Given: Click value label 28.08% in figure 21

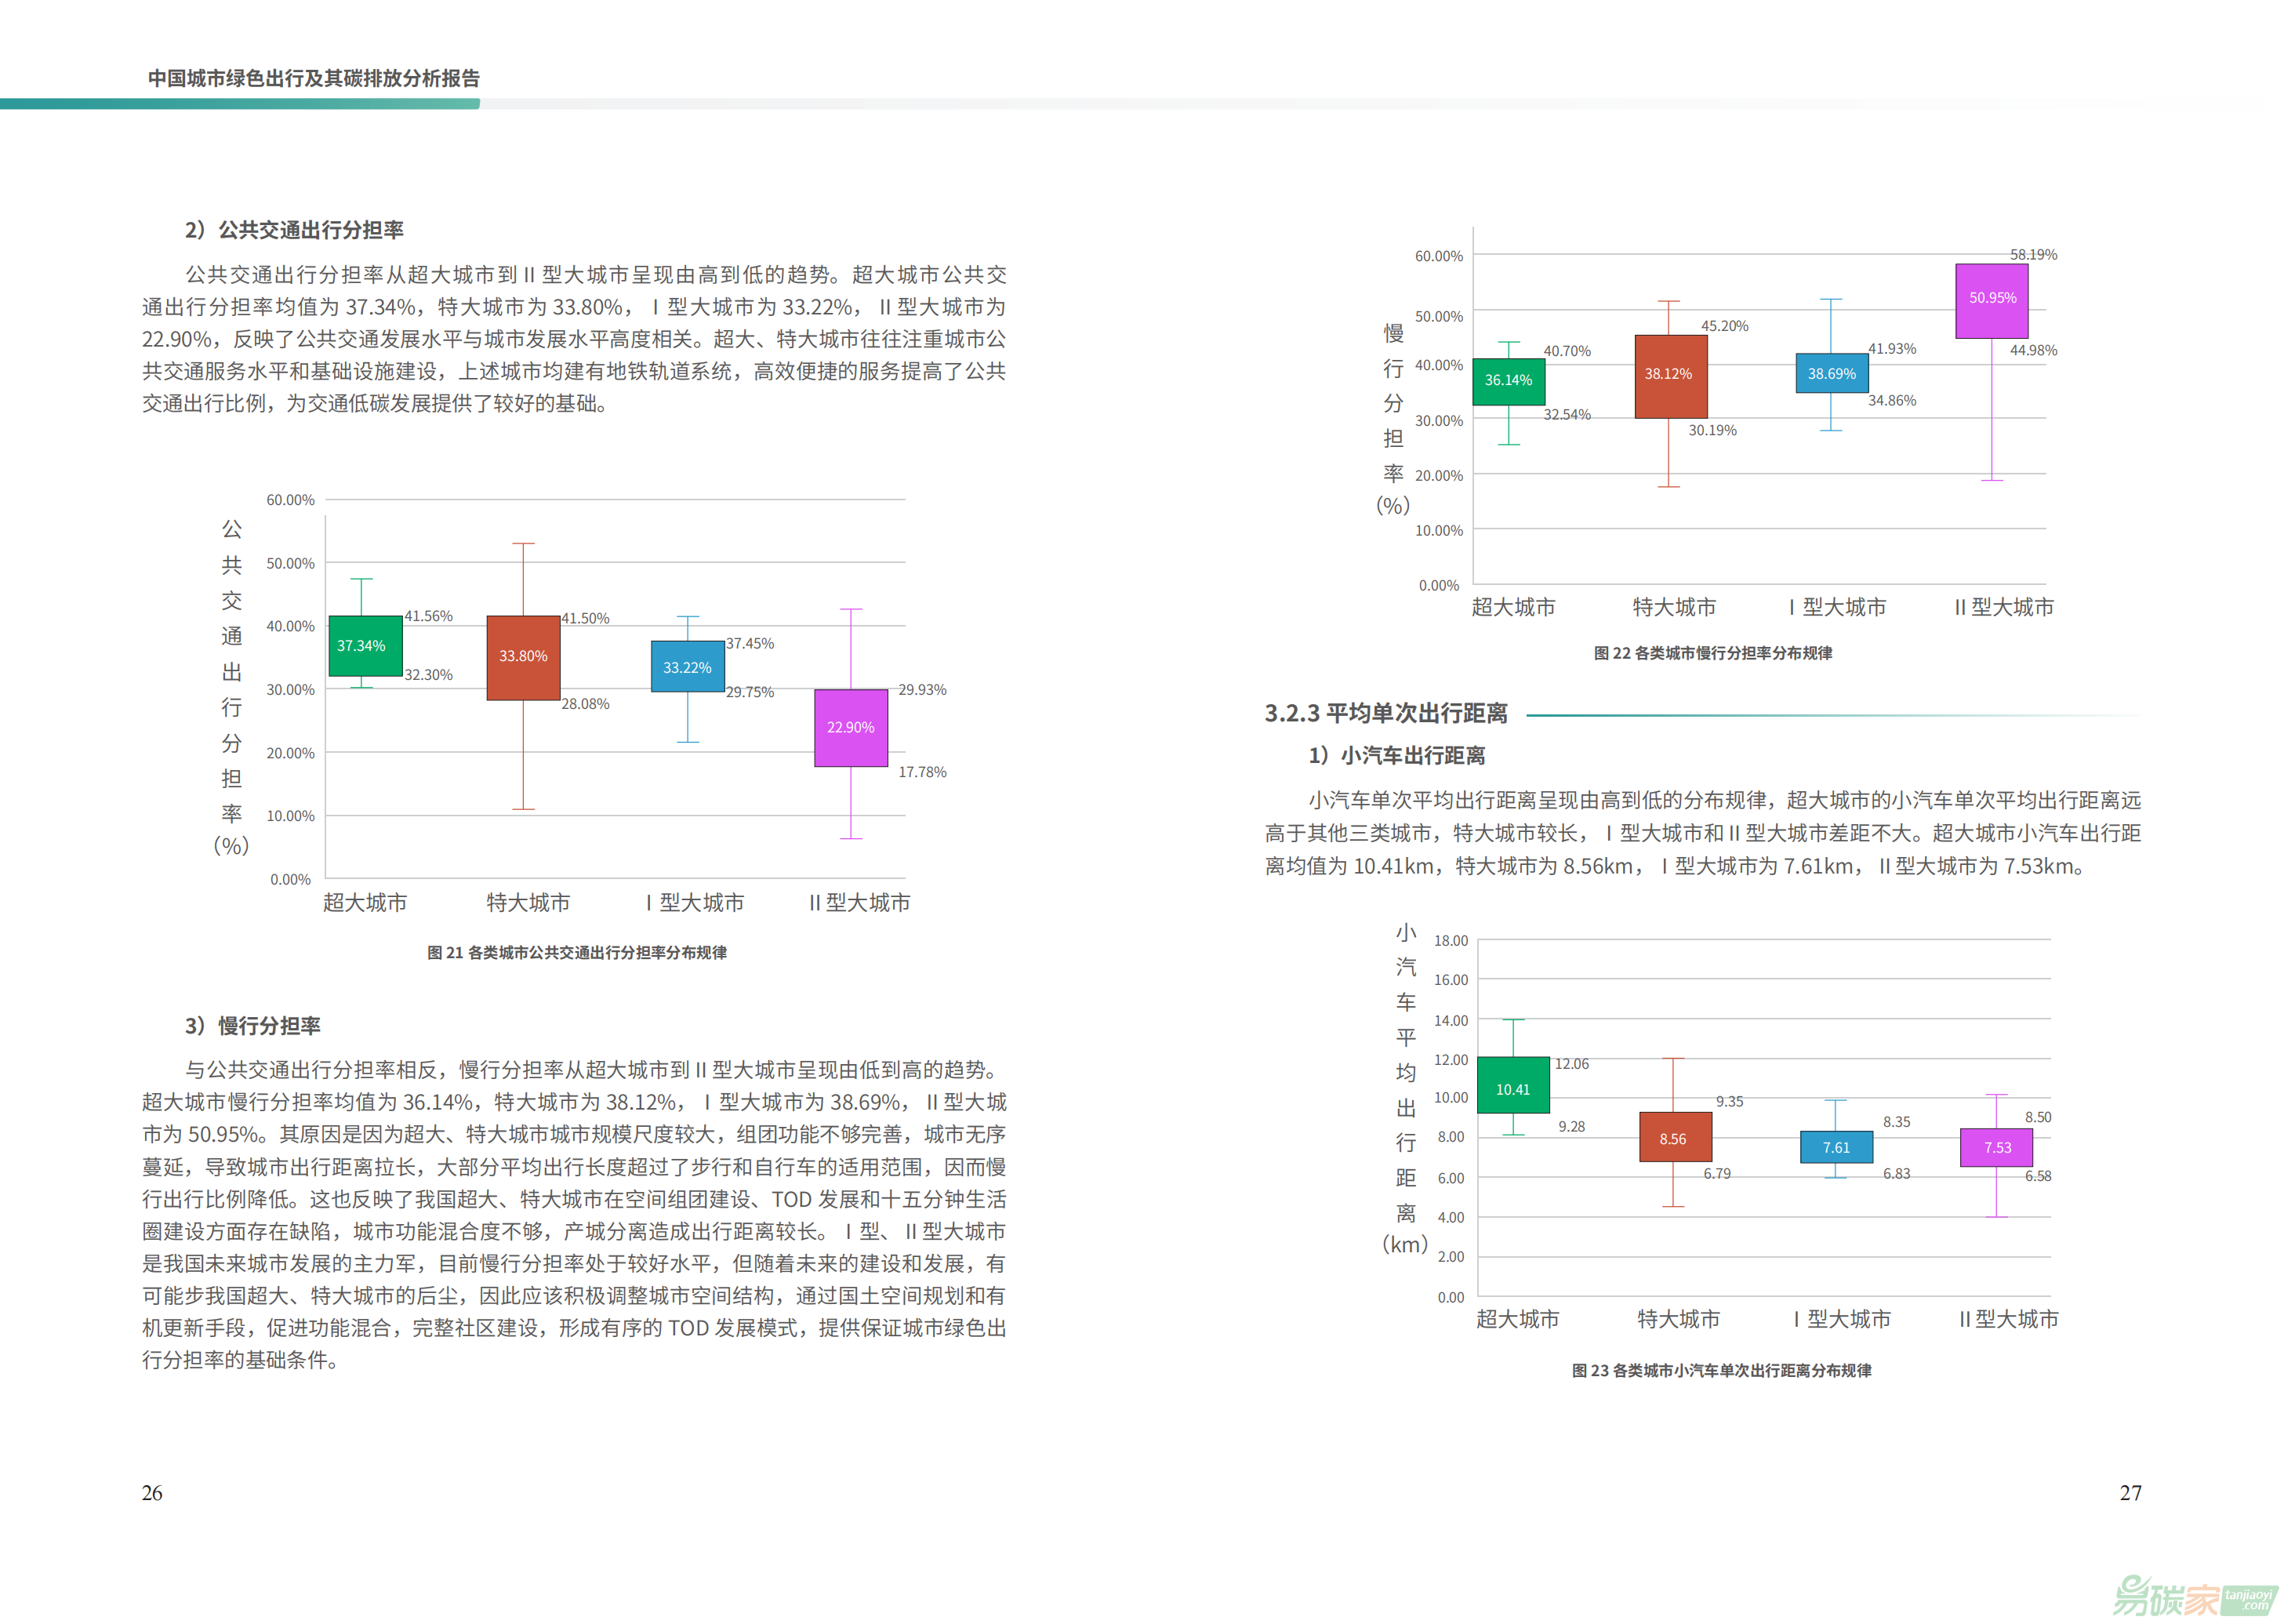Looking at the screenshot, I should [585, 704].
